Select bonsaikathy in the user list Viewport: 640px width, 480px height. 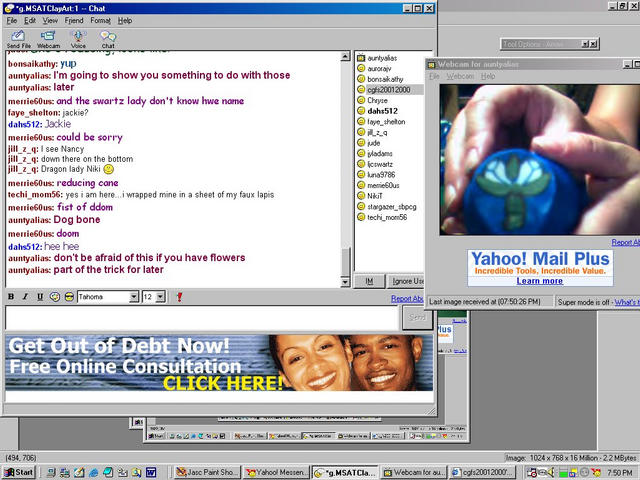pyautogui.click(x=385, y=79)
